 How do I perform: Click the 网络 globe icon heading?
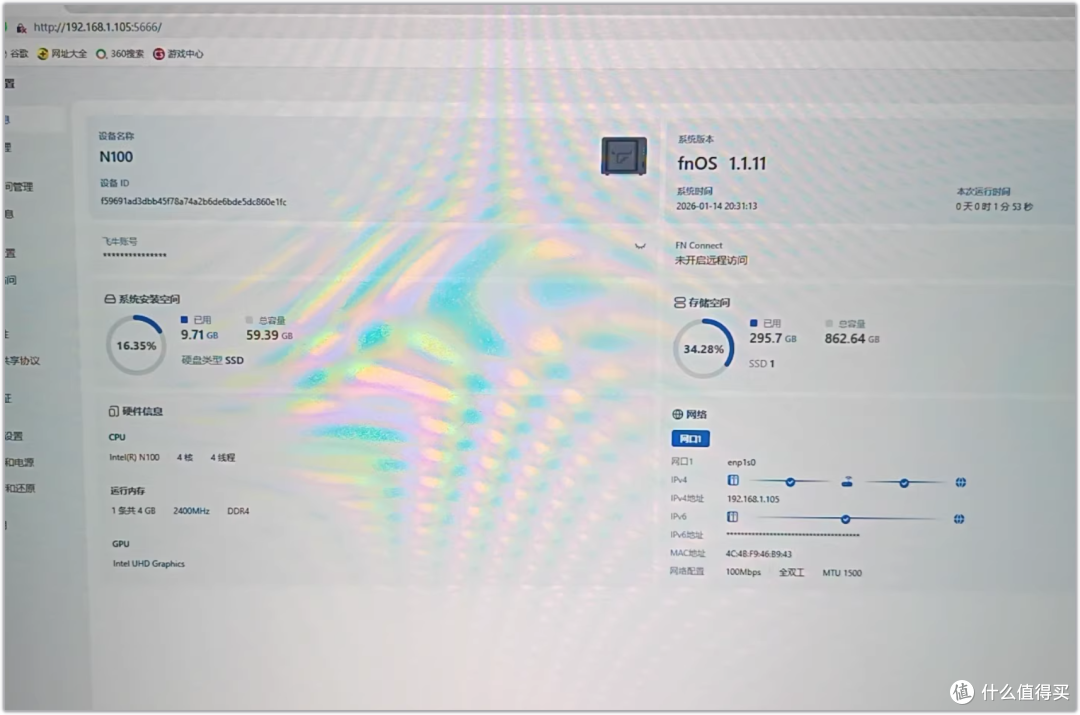[x=677, y=414]
